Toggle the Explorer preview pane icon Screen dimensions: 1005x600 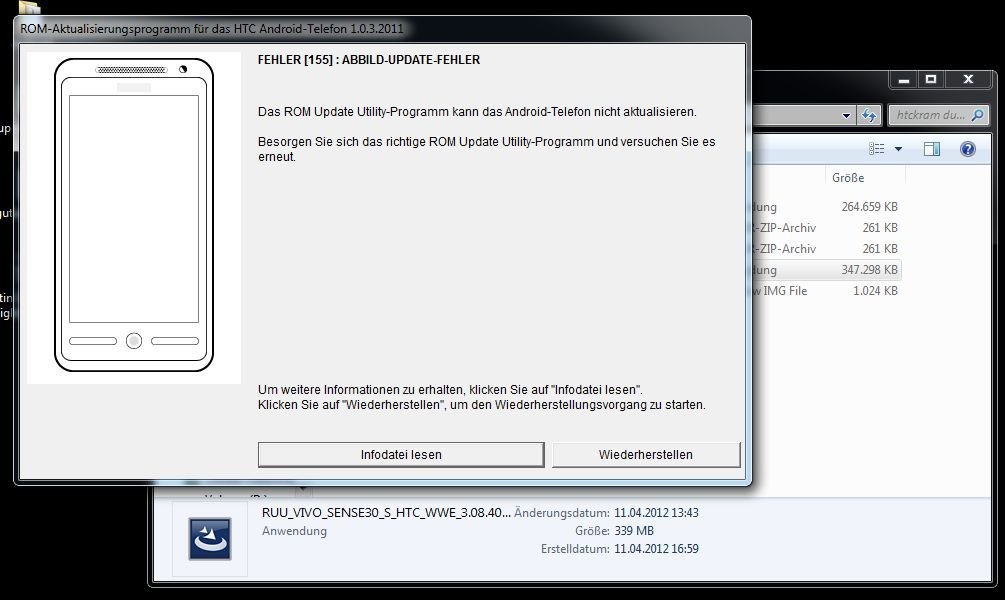(931, 149)
